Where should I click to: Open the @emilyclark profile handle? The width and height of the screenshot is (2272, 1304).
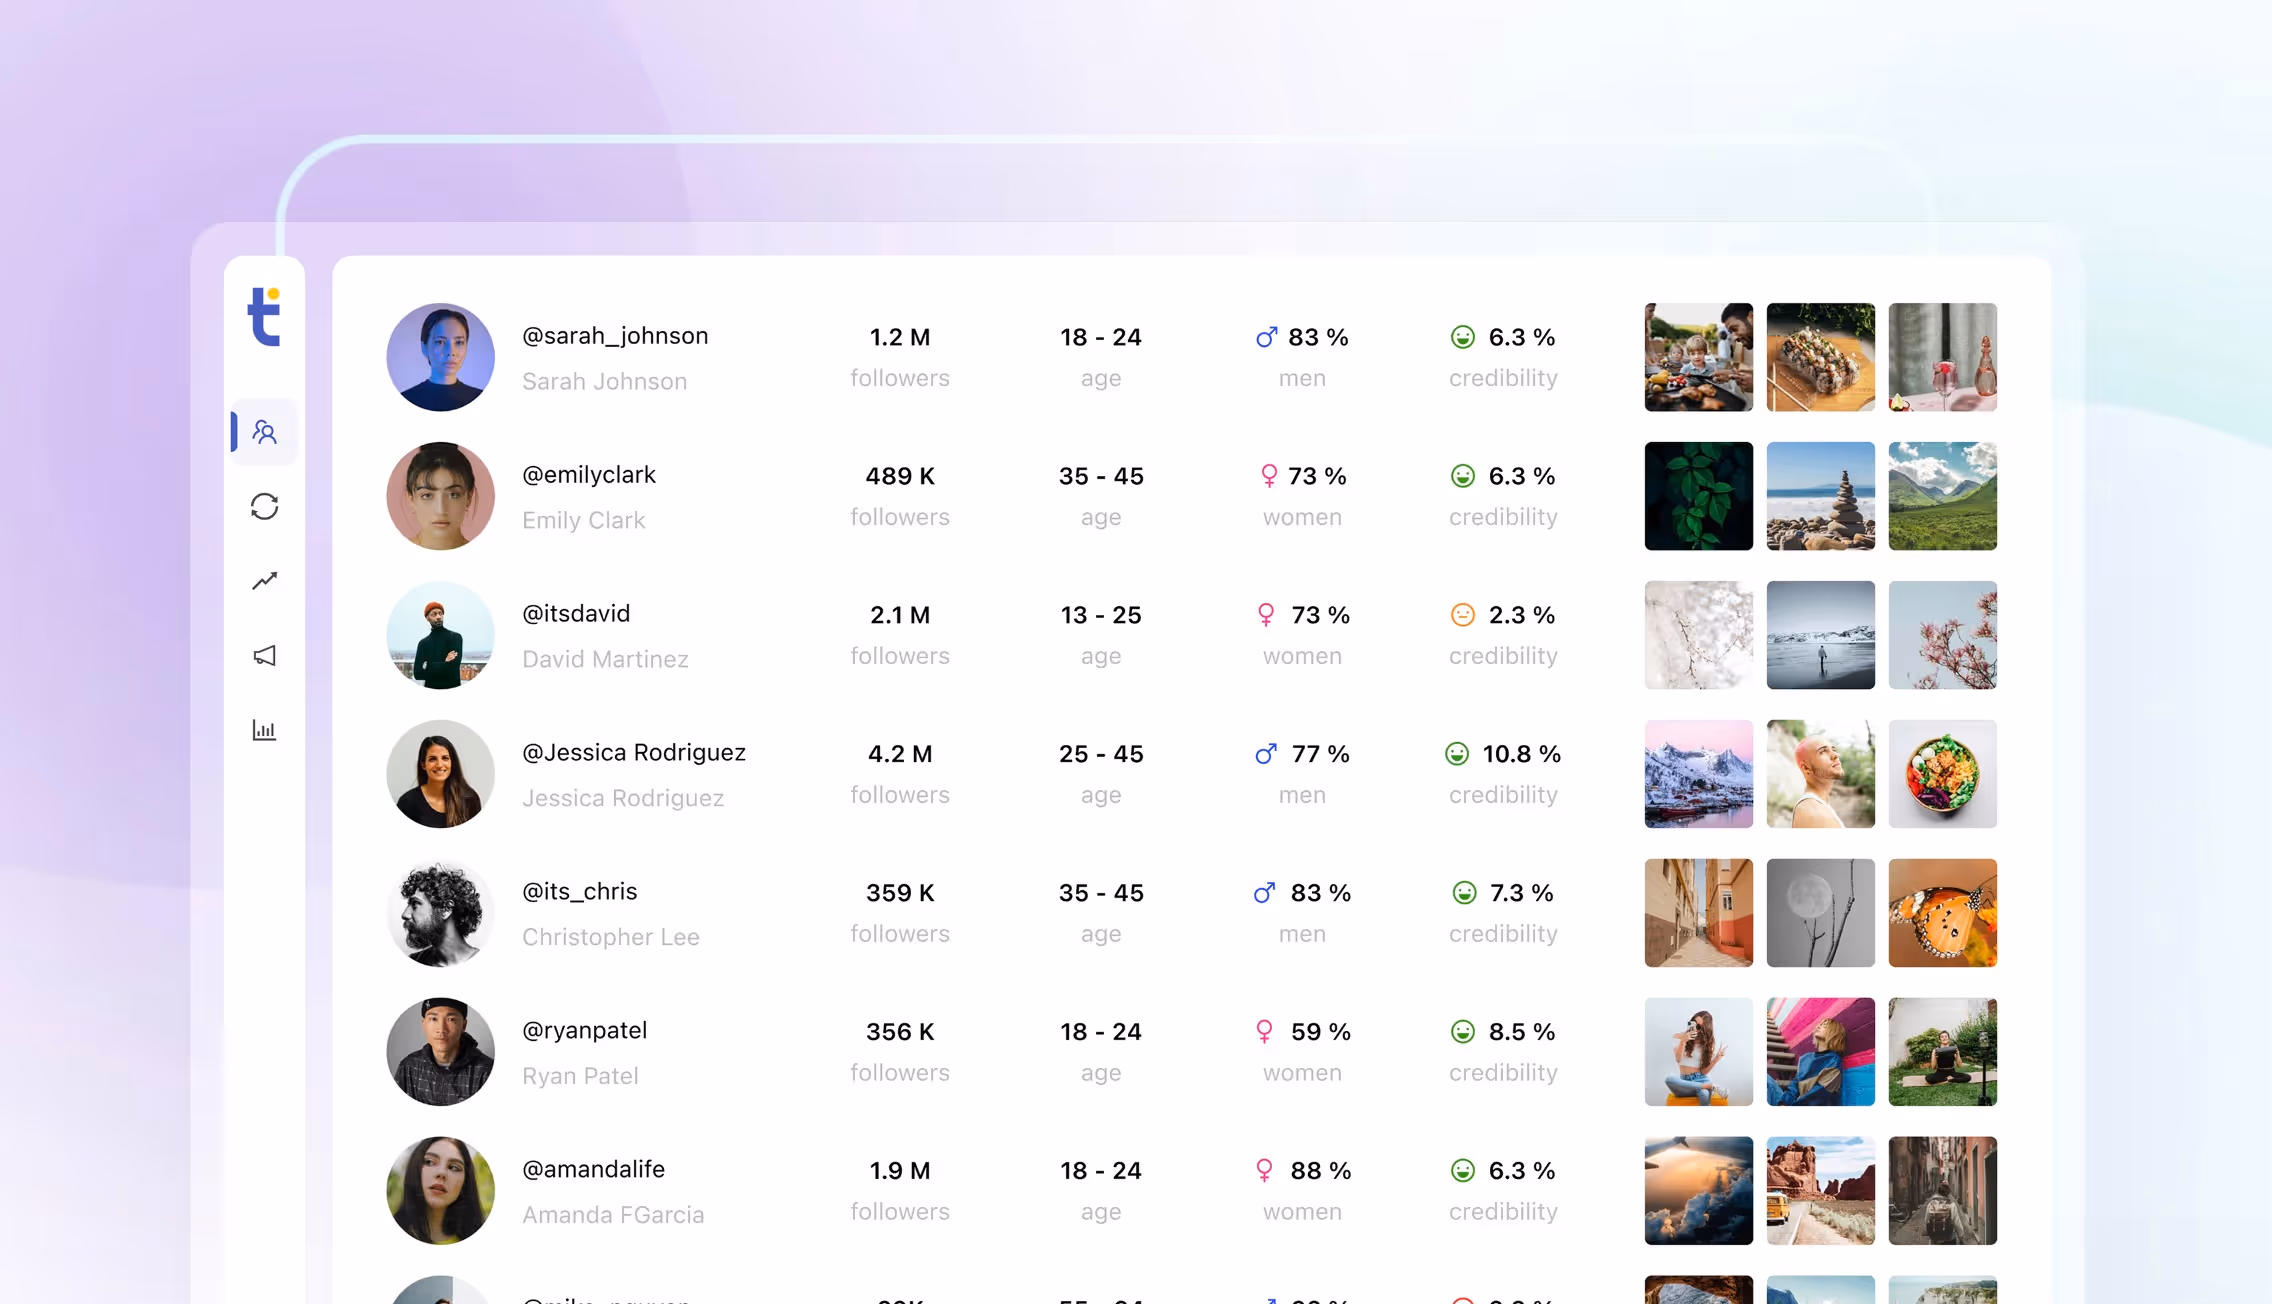pyautogui.click(x=588, y=475)
